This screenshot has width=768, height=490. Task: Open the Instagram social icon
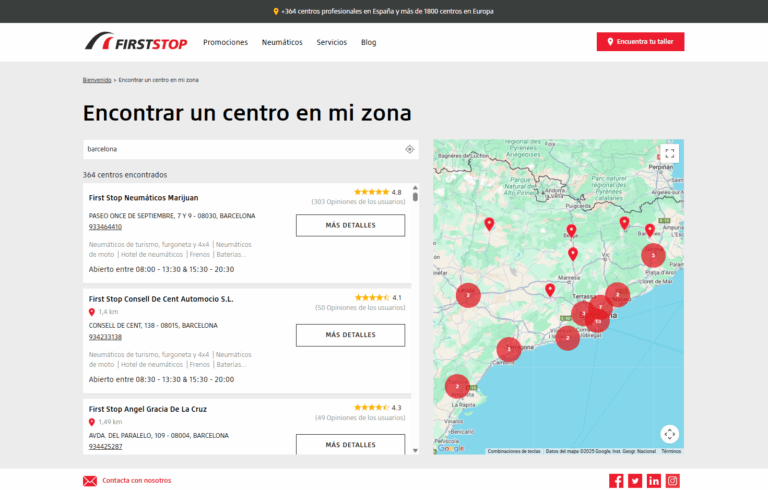[x=673, y=481]
